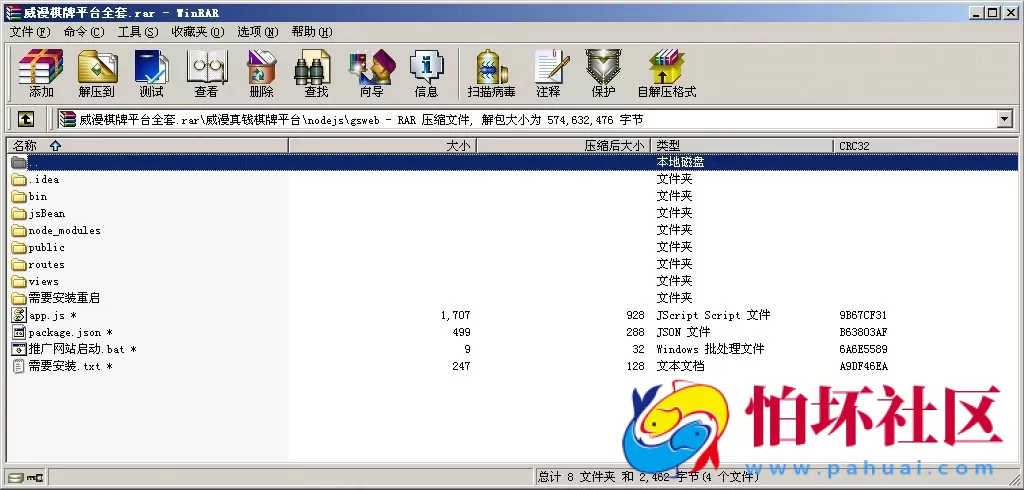Sort by Type (类型) column header

742,146
